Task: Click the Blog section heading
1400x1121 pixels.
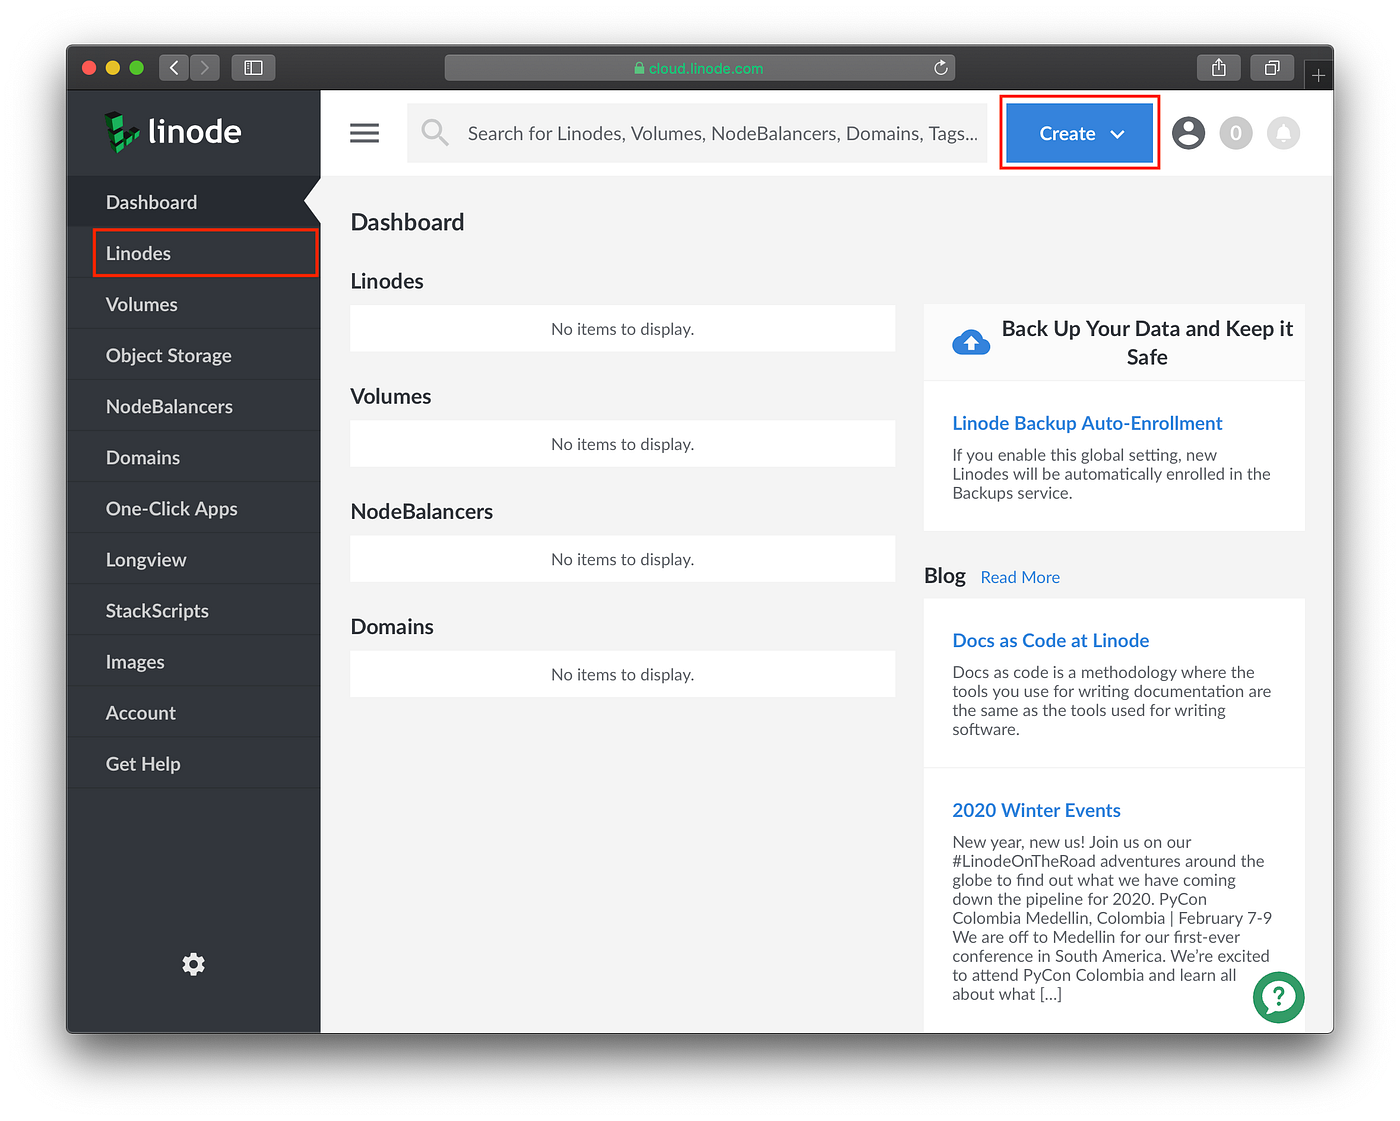Action: click(x=945, y=575)
